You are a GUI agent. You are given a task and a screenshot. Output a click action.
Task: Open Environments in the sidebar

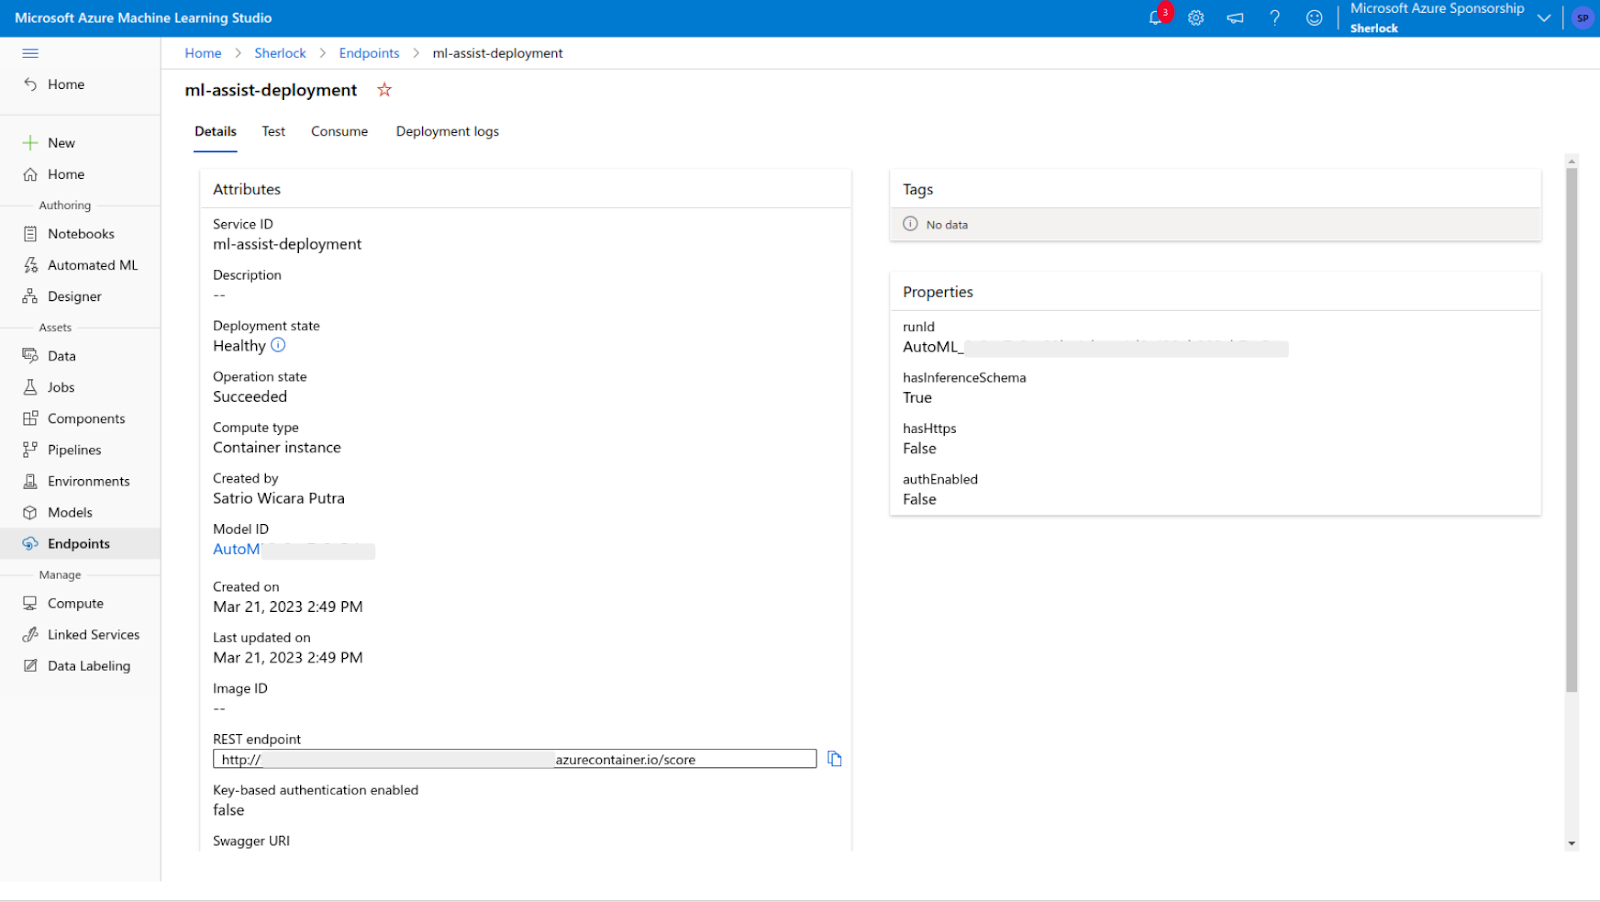click(89, 481)
